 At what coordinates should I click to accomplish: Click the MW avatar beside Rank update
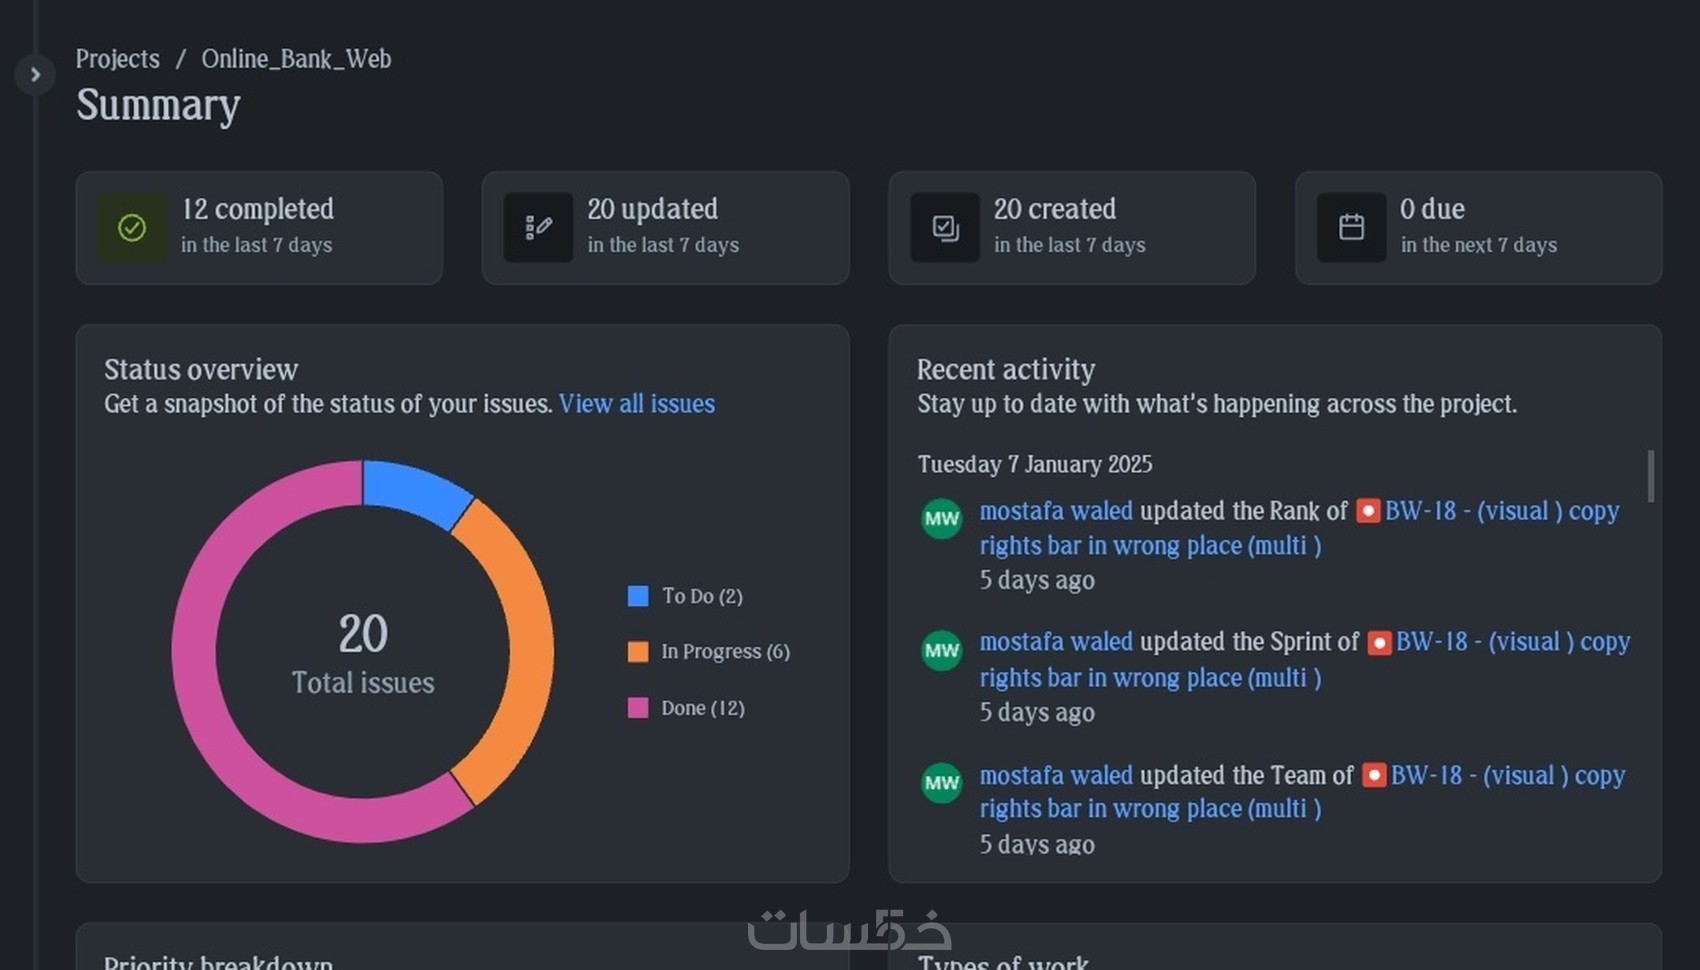(x=941, y=518)
